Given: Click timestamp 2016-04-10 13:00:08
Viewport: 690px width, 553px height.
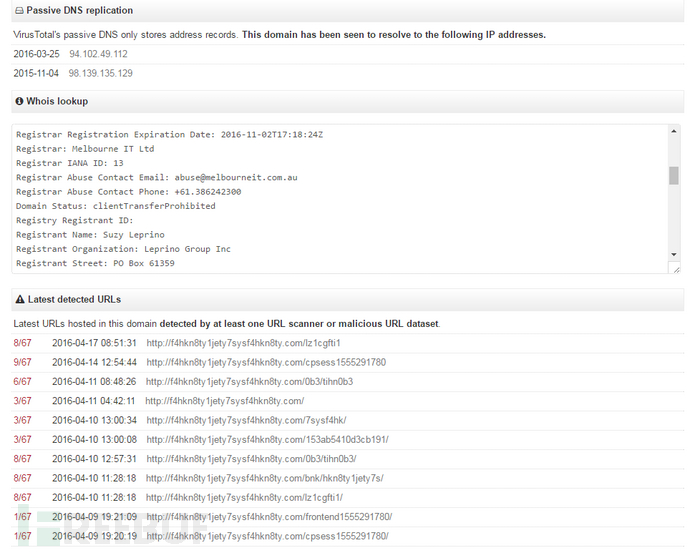Looking at the screenshot, I should (x=94, y=440).
